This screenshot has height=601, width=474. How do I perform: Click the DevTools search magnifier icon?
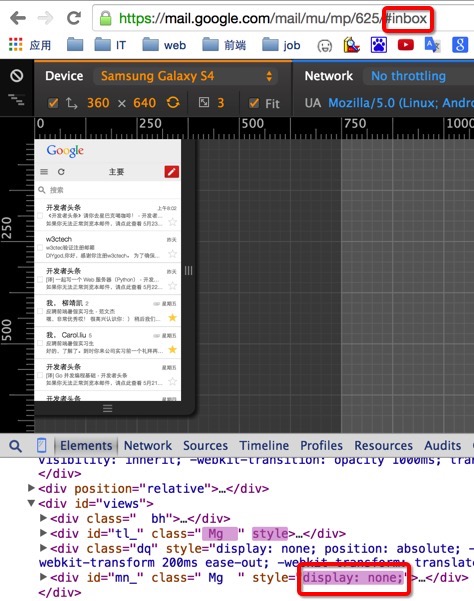coord(15,446)
